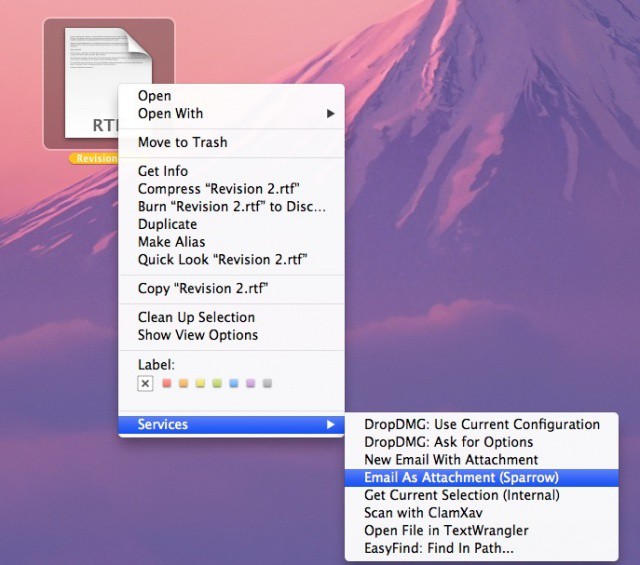Choose DropDMG: Ask for Options

coord(448,442)
